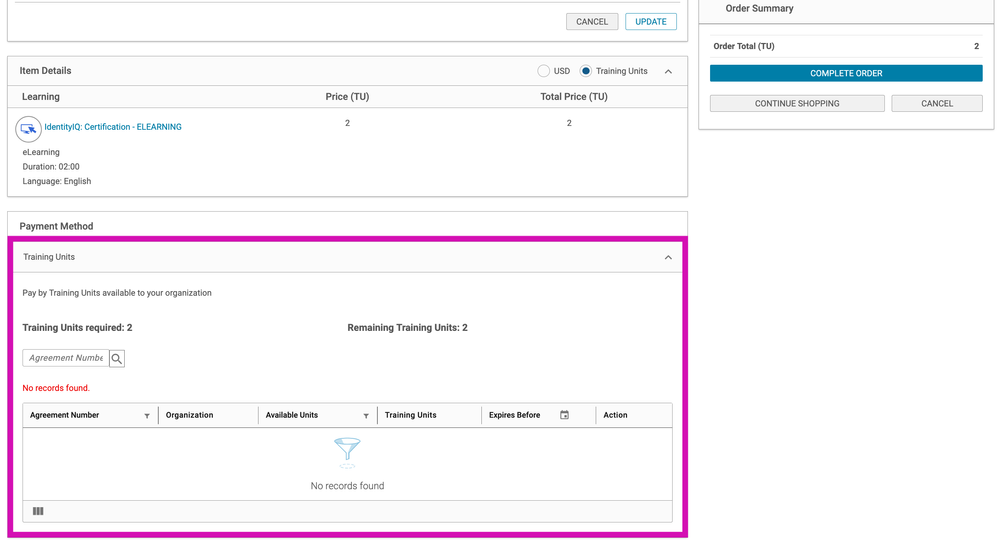Open the IdentityIQ: Certification - ELEARNING link
Image resolution: width=998 pixels, height=544 pixels.
tap(113, 127)
